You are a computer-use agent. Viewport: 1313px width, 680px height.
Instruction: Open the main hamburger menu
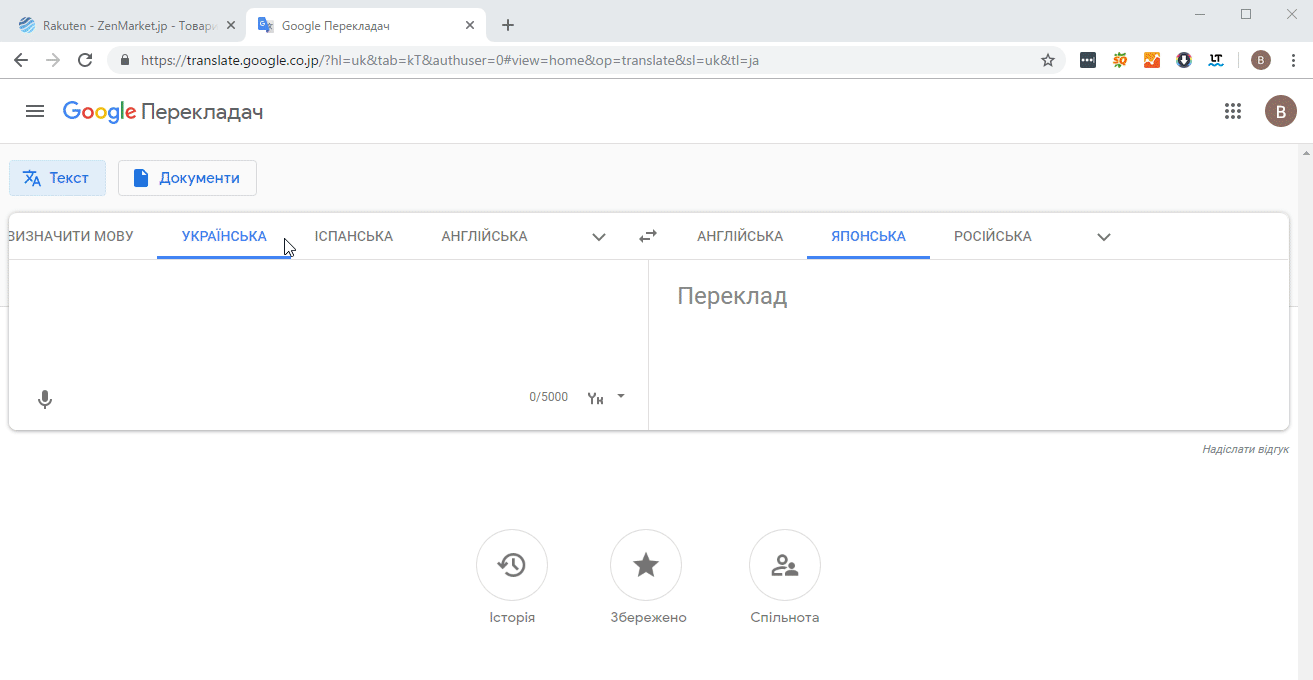click(x=35, y=111)
